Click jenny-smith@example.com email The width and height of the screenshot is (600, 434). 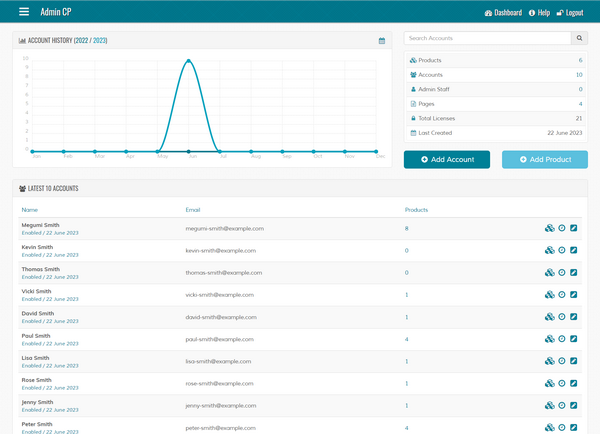coord(221,406)
